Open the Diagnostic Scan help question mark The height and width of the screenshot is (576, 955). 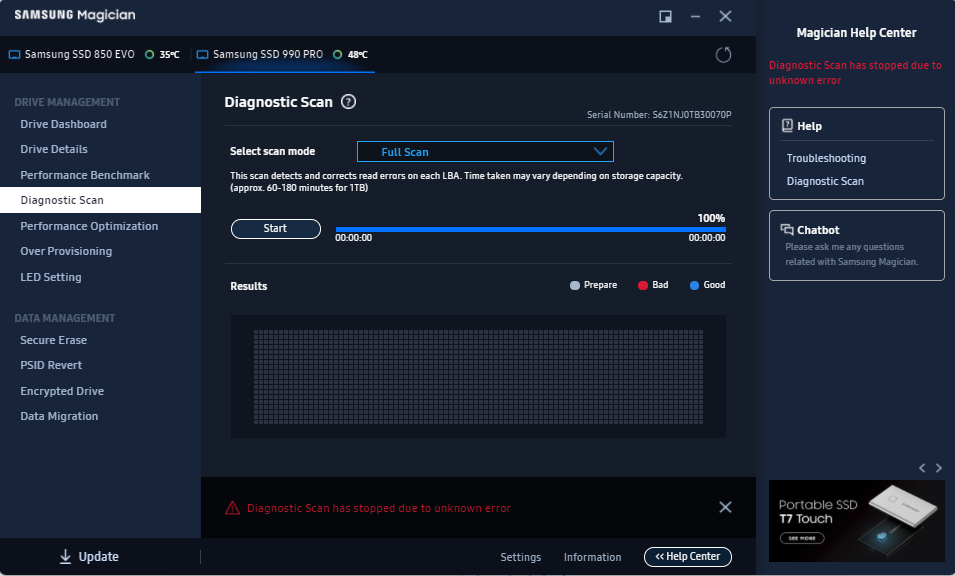[x=348, y=102]
